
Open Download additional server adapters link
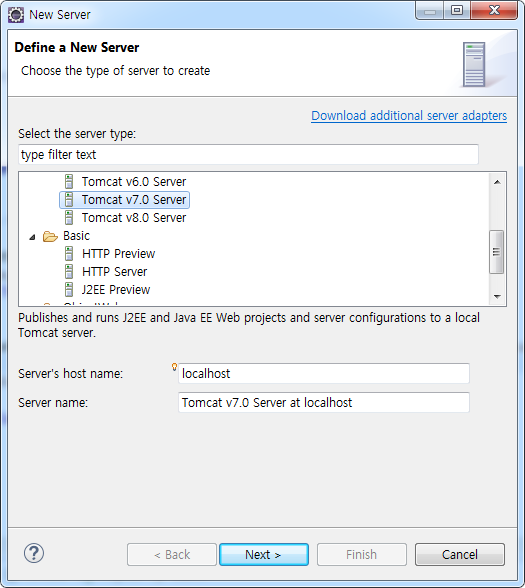409,116
